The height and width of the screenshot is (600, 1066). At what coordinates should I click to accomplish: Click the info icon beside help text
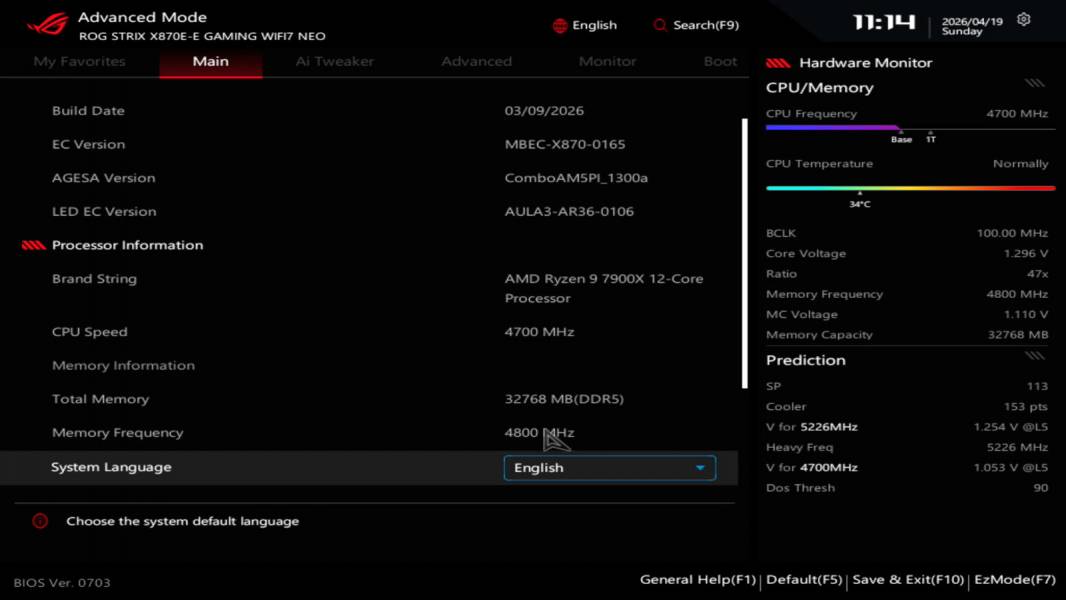(40, 521)
